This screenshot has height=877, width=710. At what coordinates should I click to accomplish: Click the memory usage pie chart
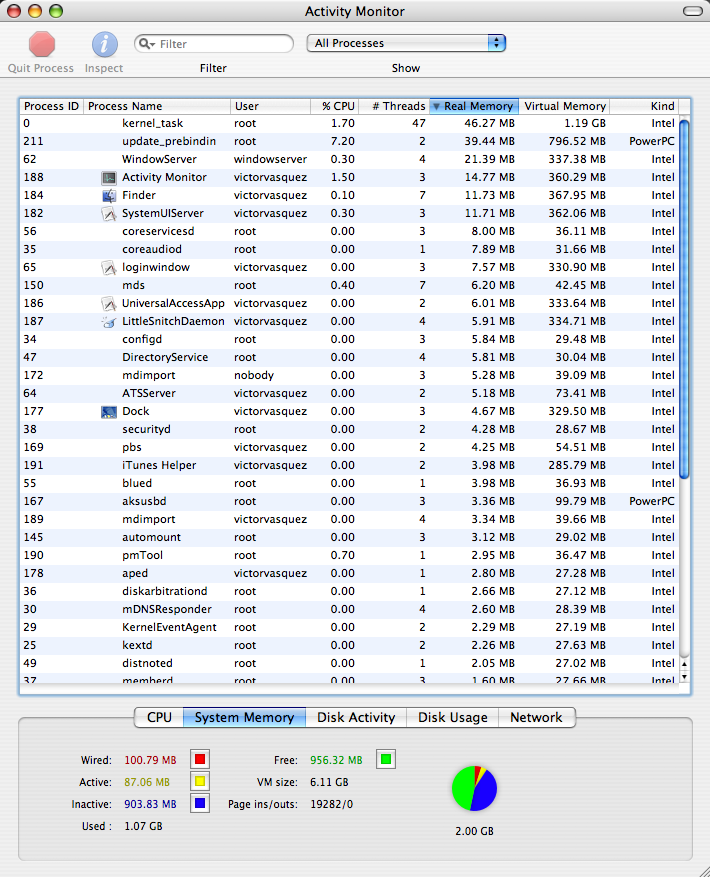[x=474, y=788]
